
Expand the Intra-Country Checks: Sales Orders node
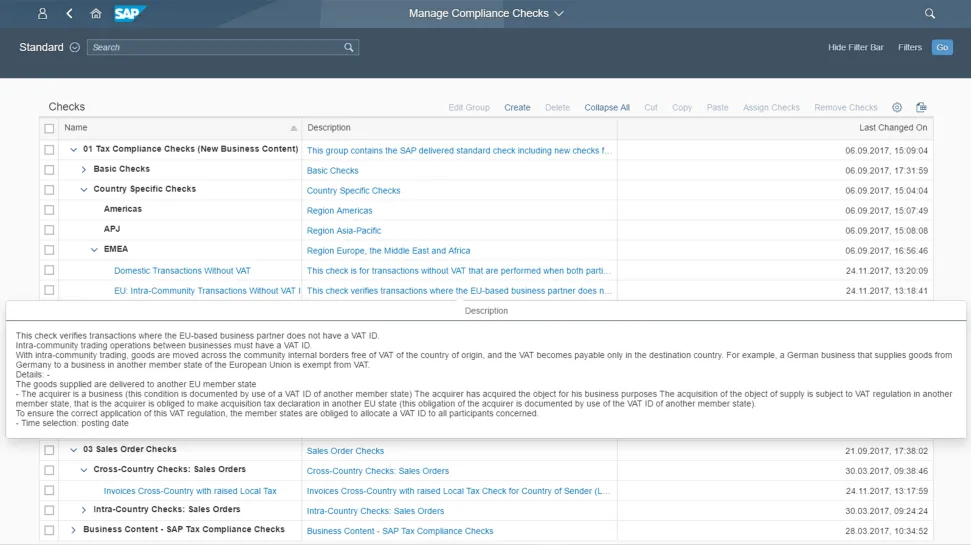pos(84,510)
